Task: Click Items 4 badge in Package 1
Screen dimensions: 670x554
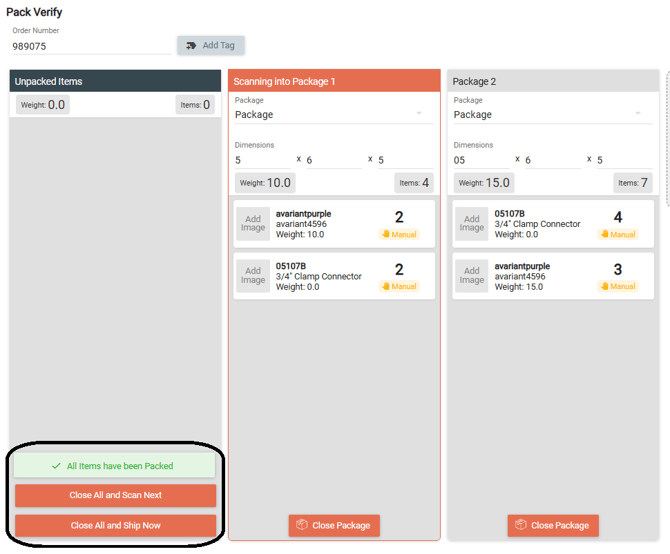Action: pos(414,183)
